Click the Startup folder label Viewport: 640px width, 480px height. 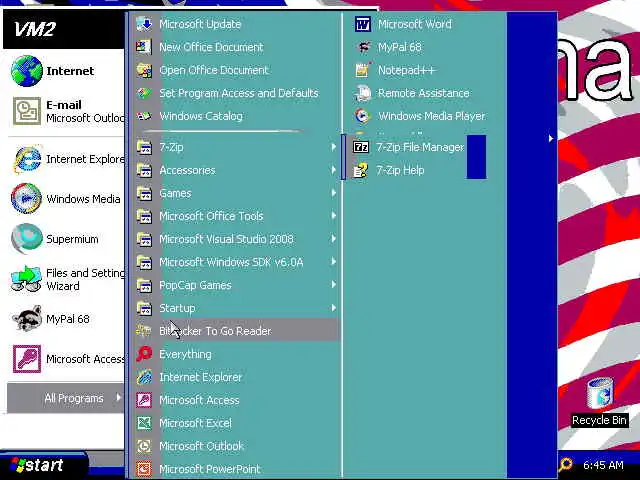(177, 308)
